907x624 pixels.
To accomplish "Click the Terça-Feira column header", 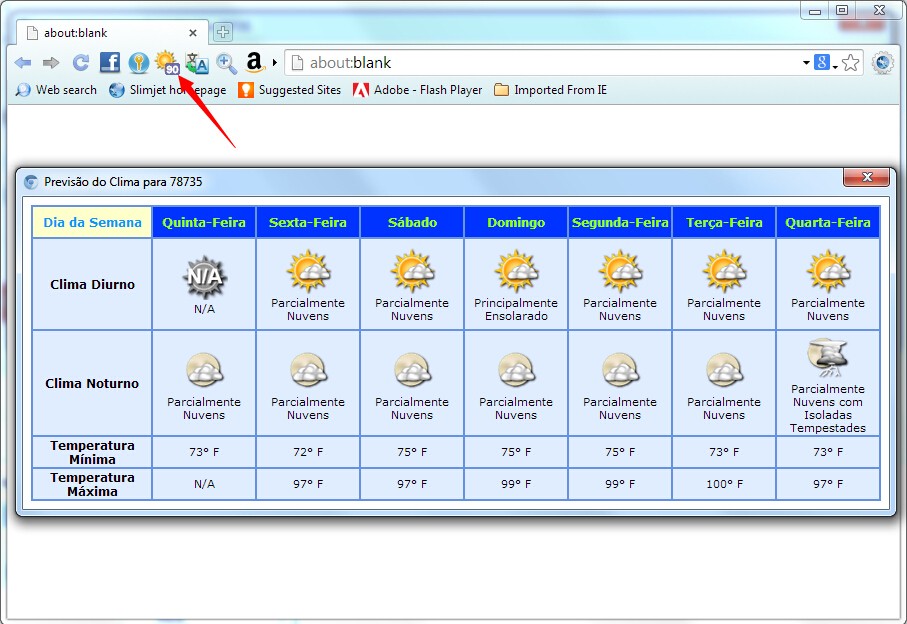I will click(x=724, y=223).
